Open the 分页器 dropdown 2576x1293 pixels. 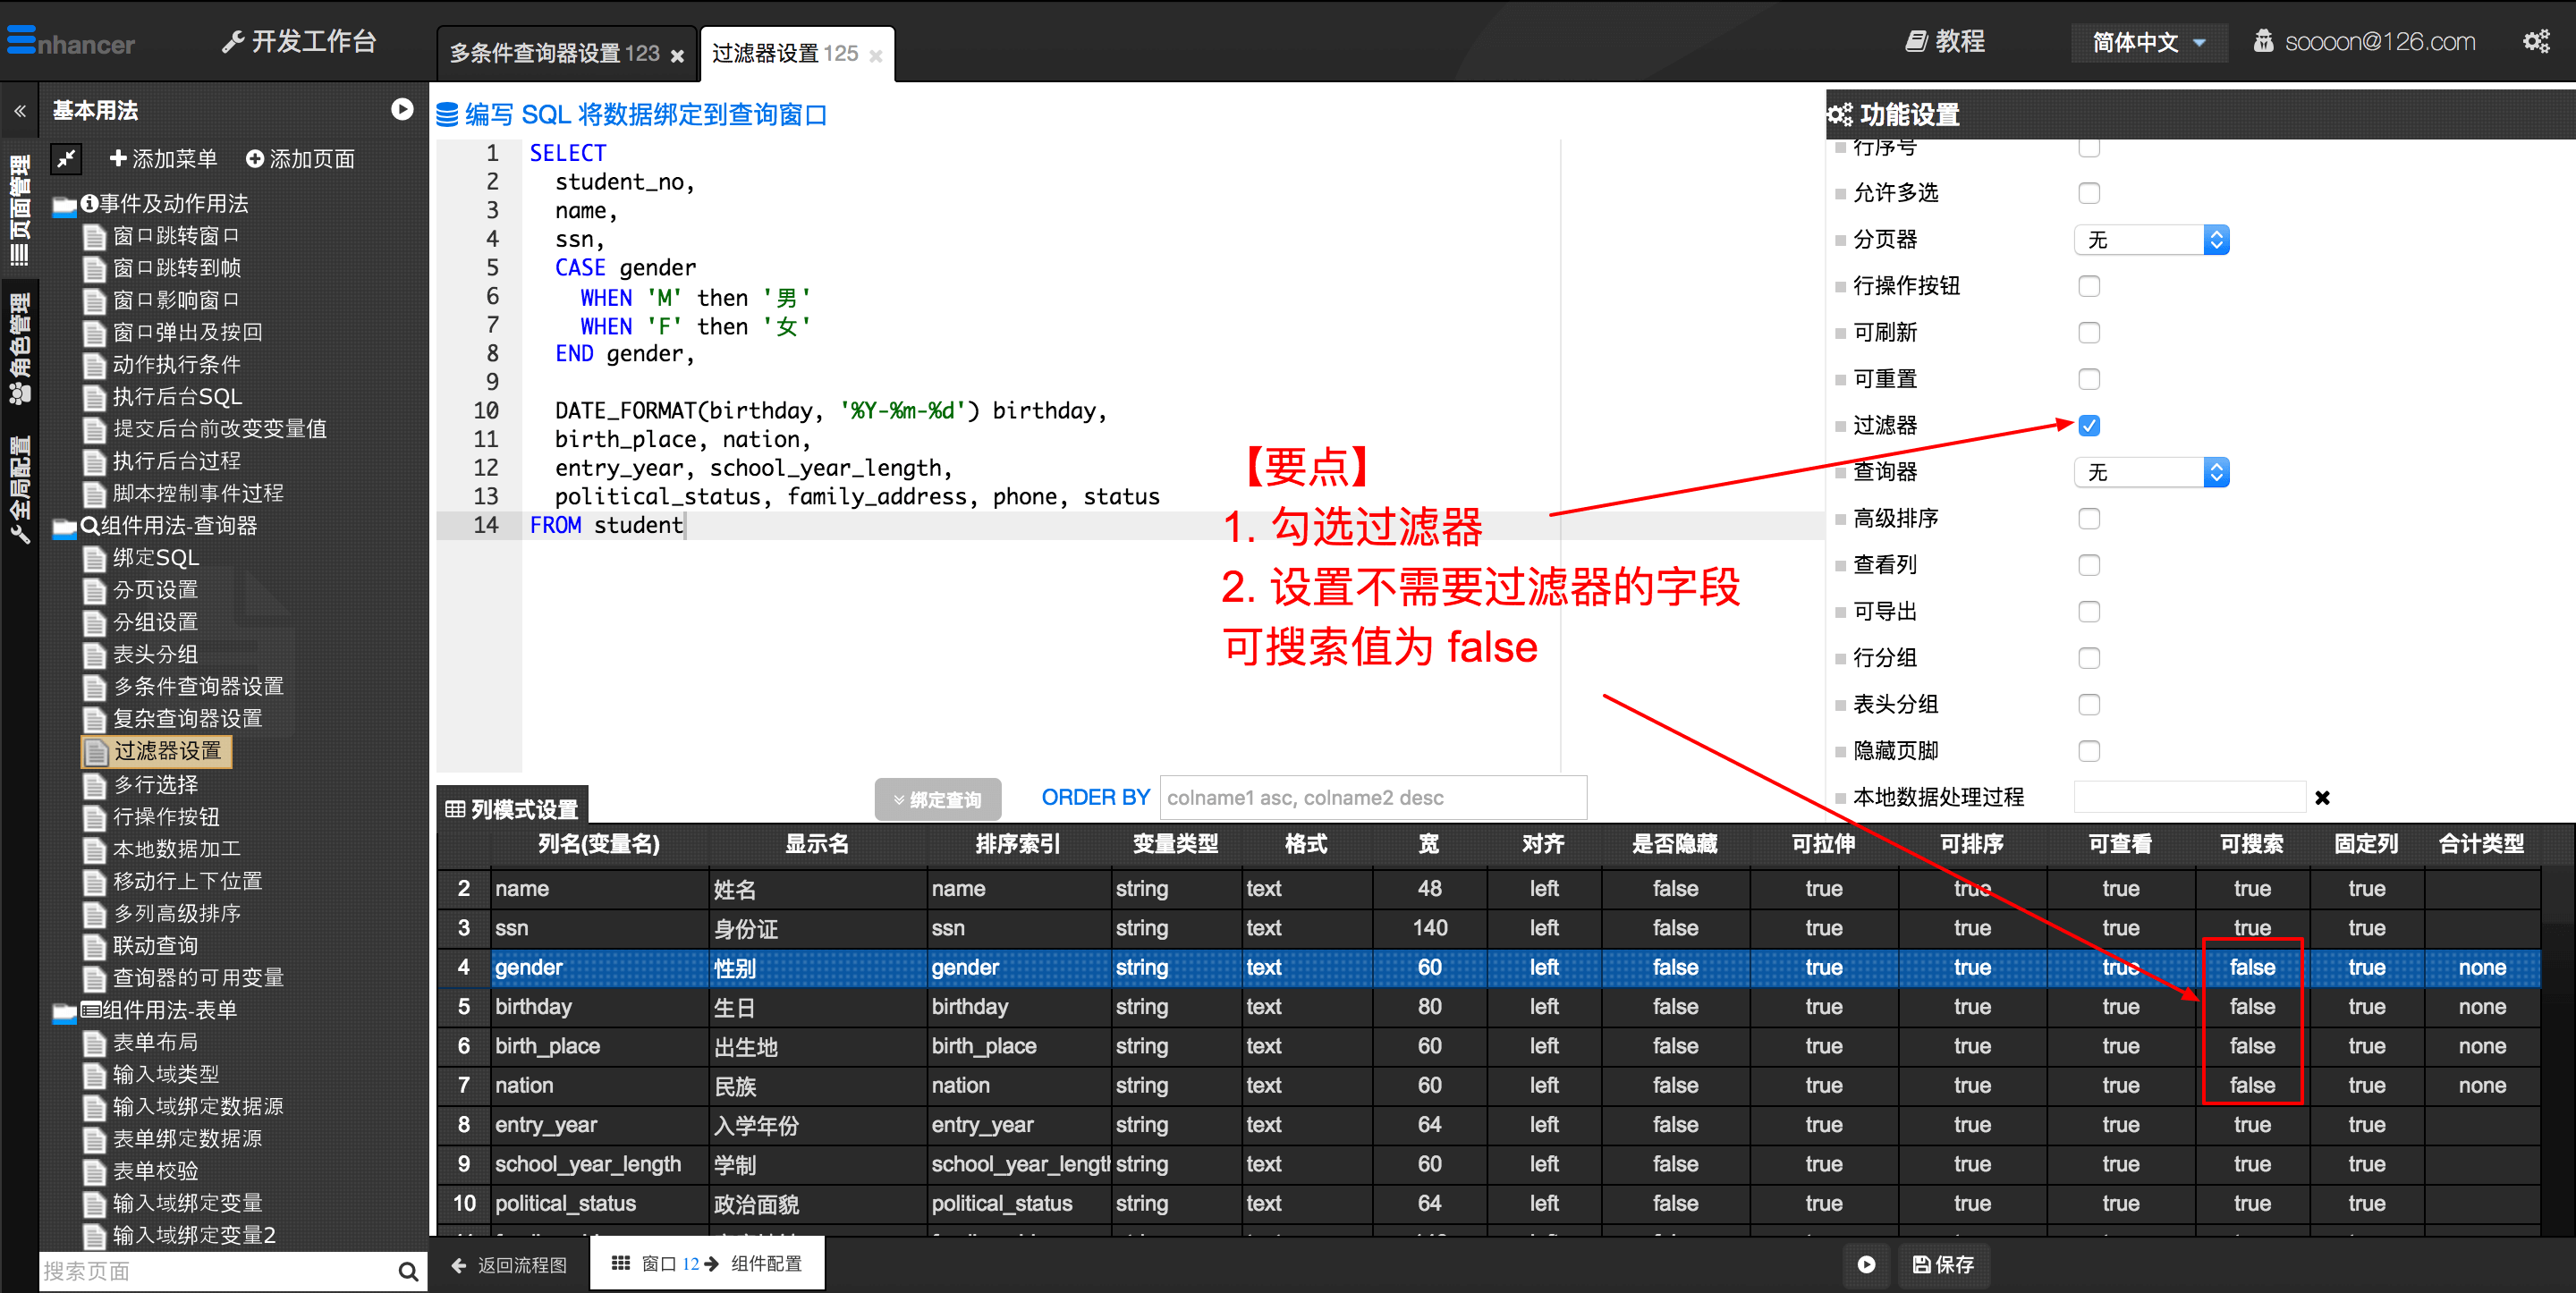[x=2150, y=240]
